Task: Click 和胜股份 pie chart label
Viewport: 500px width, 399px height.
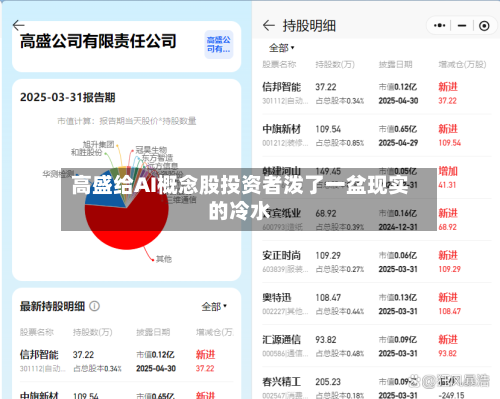Action: tap(86, 153)
